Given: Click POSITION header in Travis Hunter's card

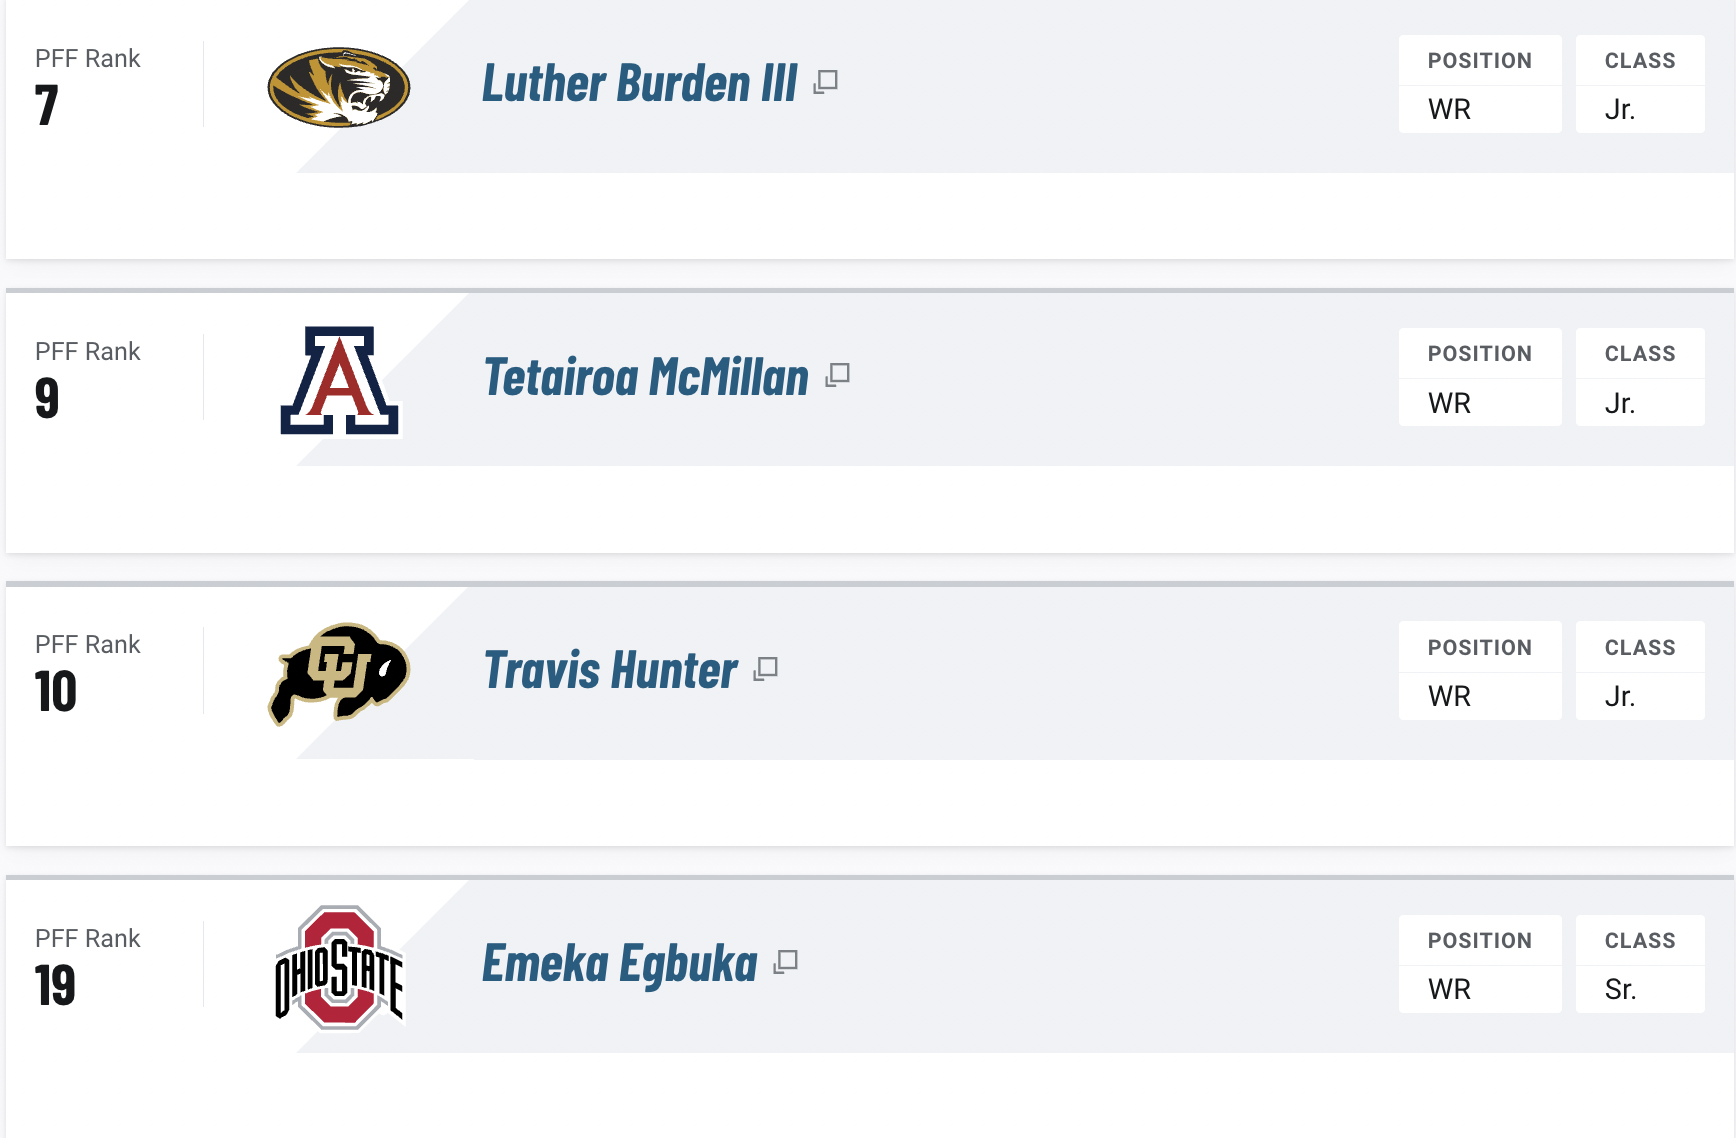Looking at the screenshot, I should 1479,647.
